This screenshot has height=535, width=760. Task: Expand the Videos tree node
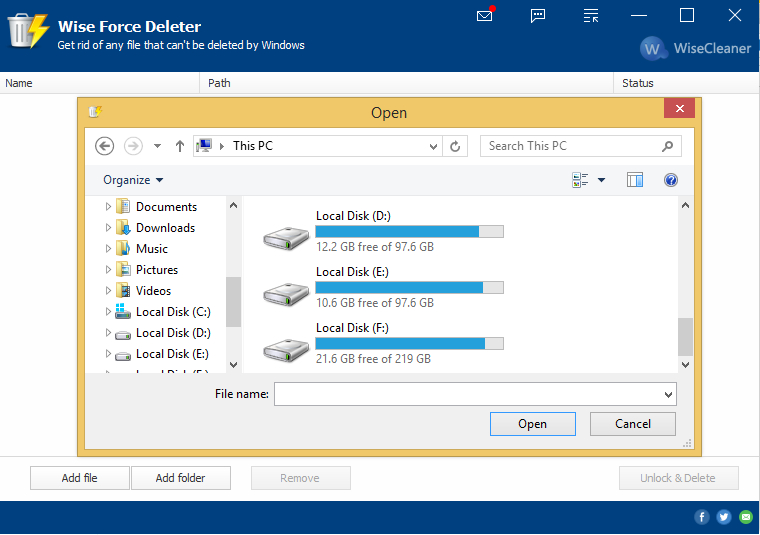click(x=108, y=290)
